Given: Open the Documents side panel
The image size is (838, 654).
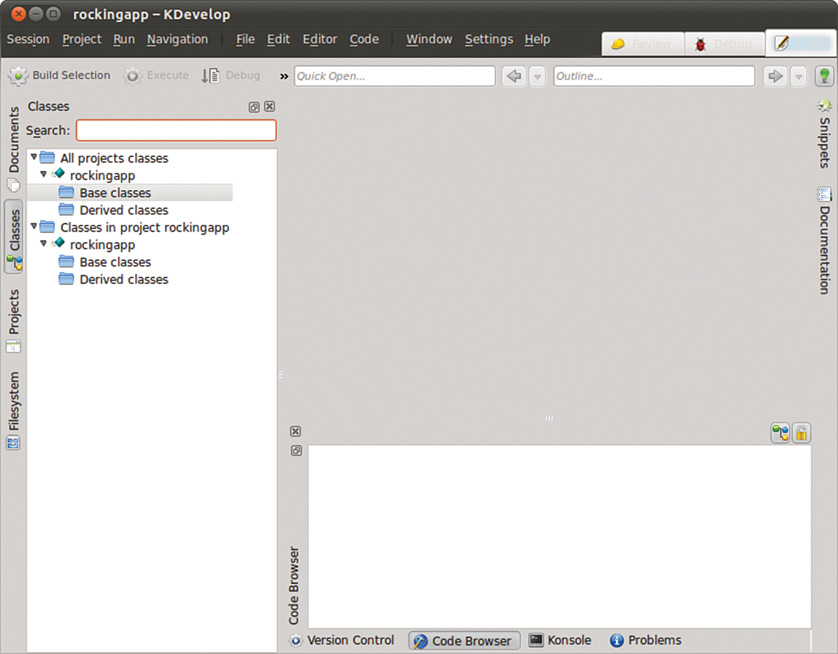Looking at the screenshot, I should (14, 149).
